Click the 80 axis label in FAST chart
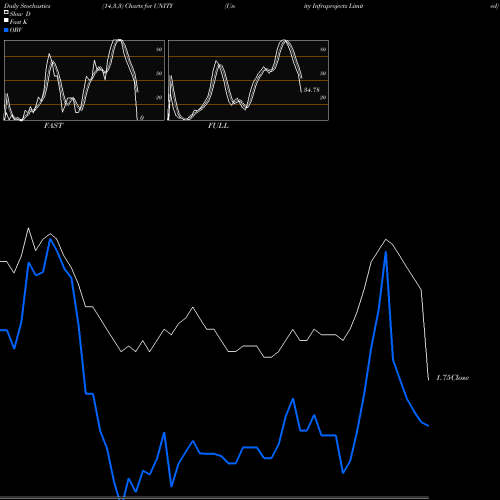500x500 pixels. coord(159,49)
